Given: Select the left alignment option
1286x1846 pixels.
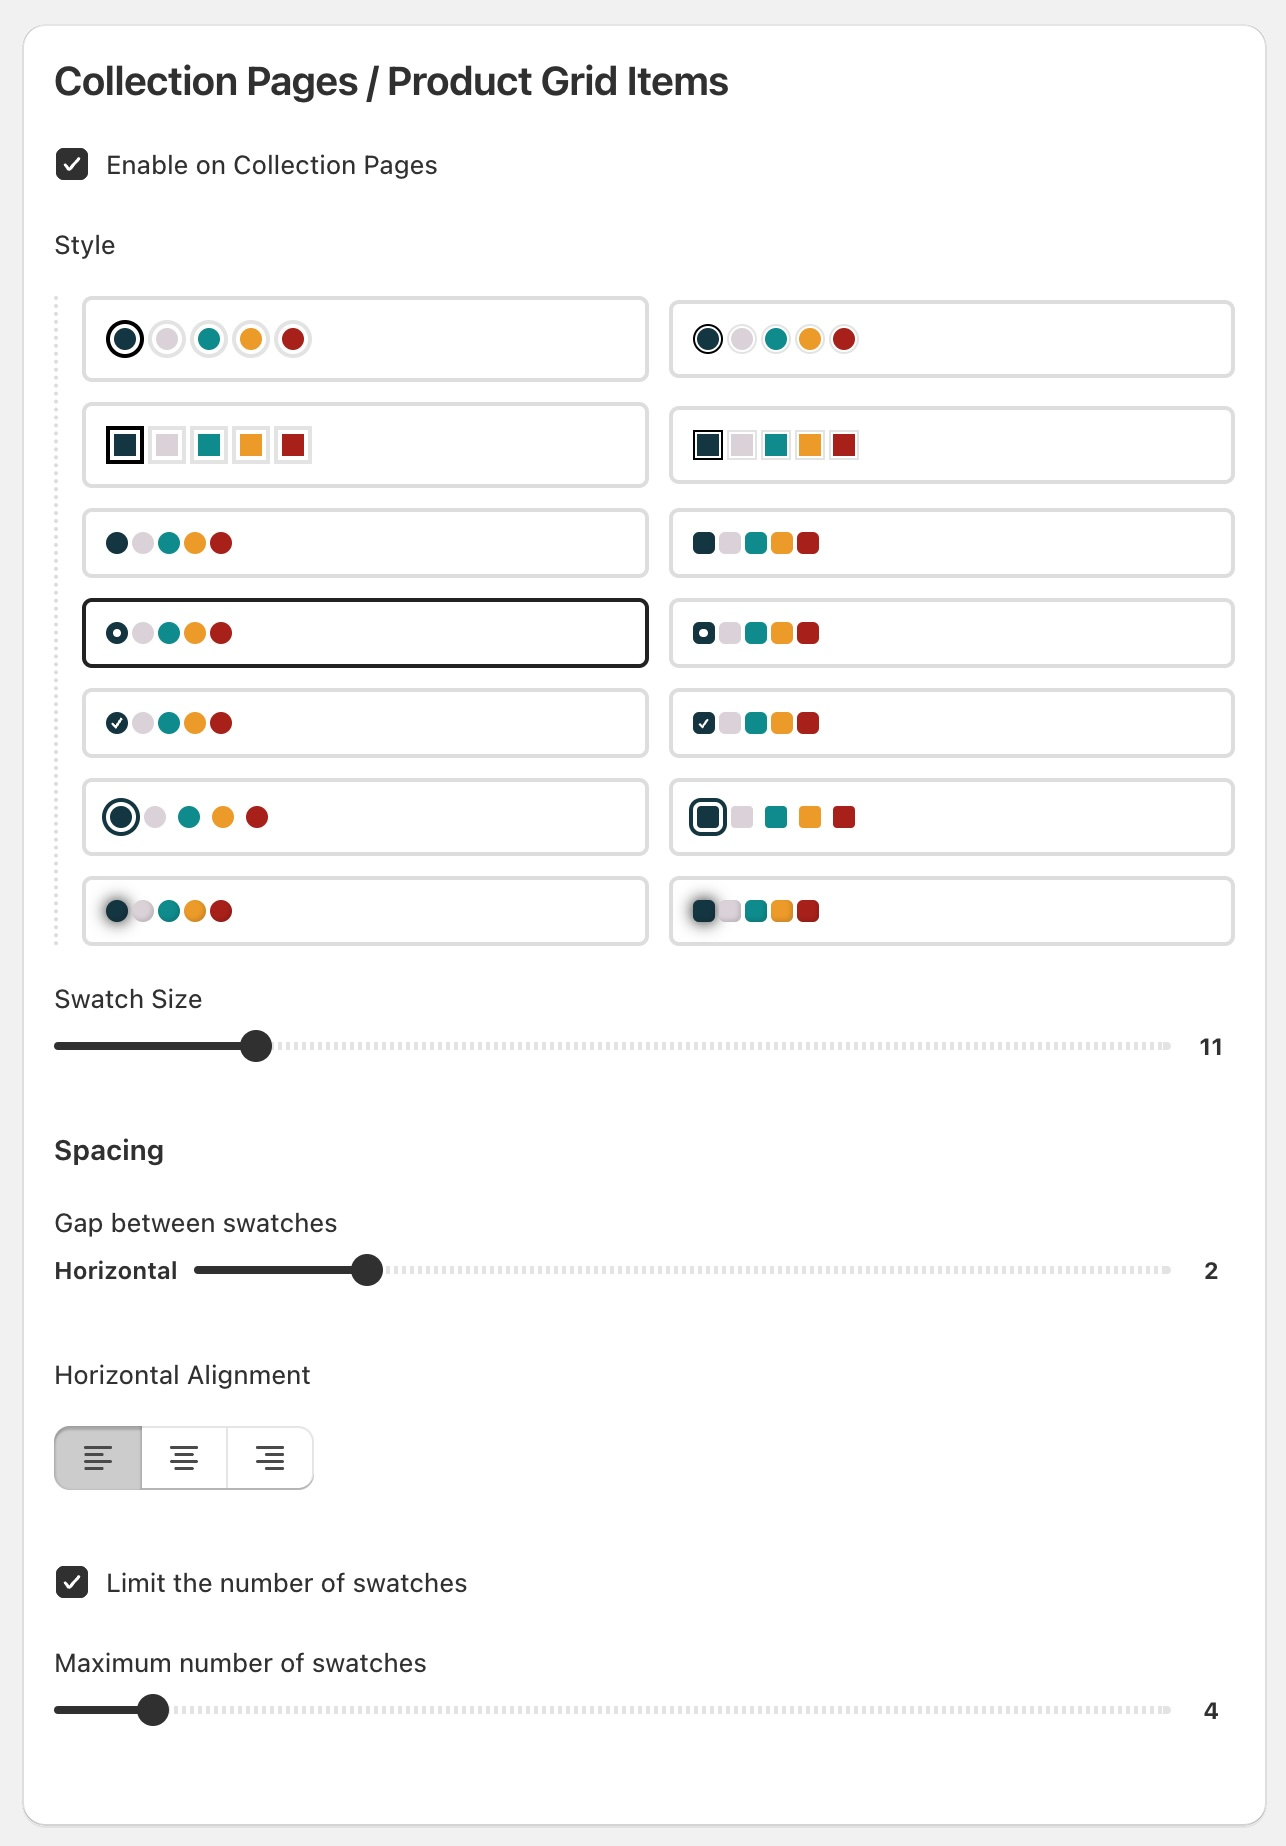Looking at the screenshot, I should coord(98,1458).
